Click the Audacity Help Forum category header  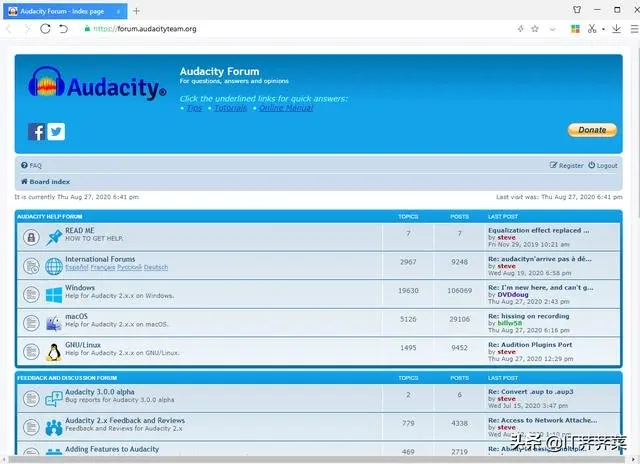[50, 216]
